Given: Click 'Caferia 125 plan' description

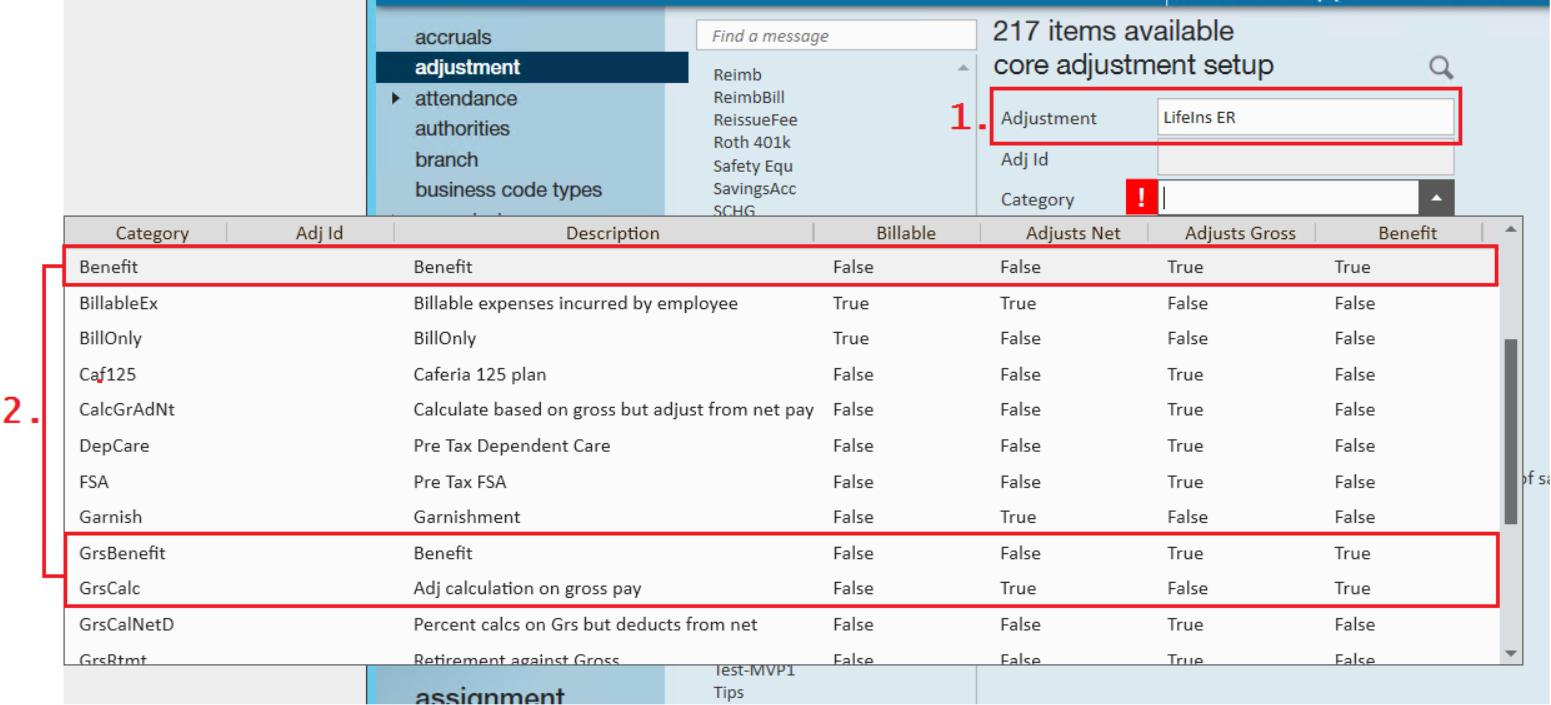Looking at the screenshot, I should click(480, 374).
